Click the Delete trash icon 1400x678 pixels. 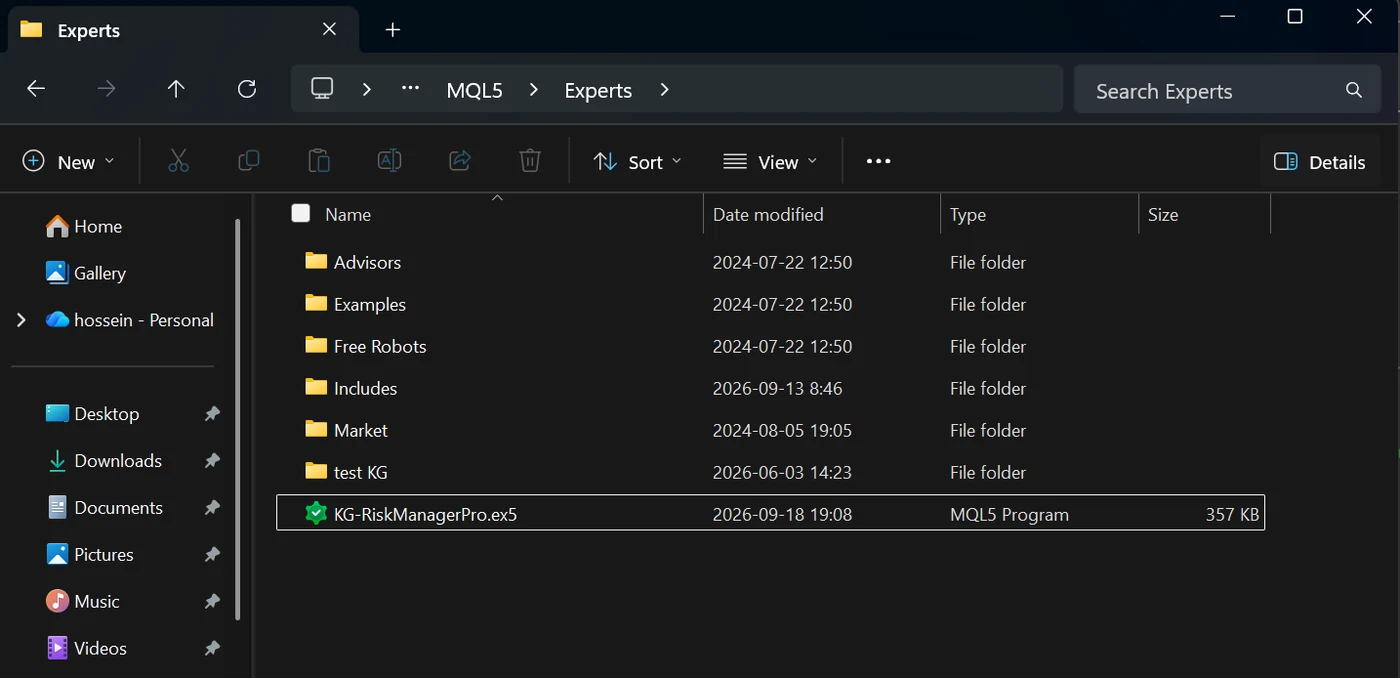[530, 161]
